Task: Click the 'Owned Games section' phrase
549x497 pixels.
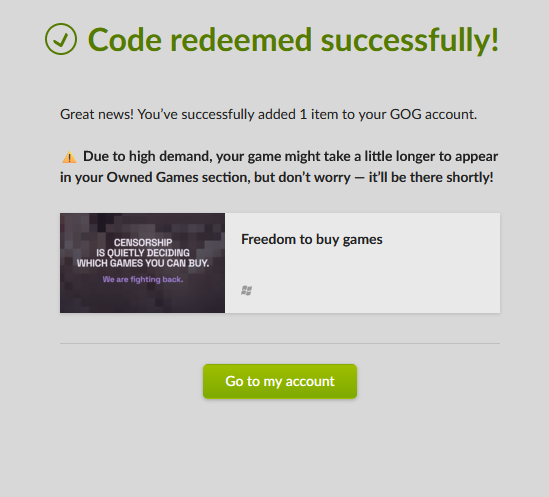Action: (x=178, y=177)
